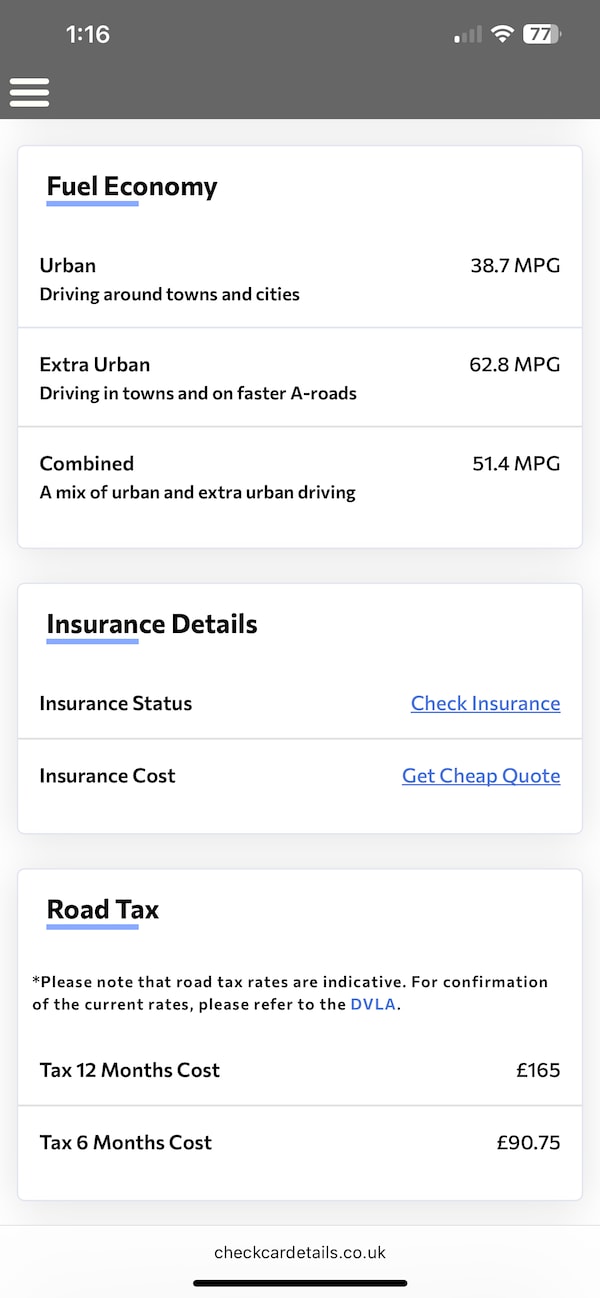Viewport: 600px width, 1298px height.
Task: Open the hamburger menu
Action: [x=30, y=91]
